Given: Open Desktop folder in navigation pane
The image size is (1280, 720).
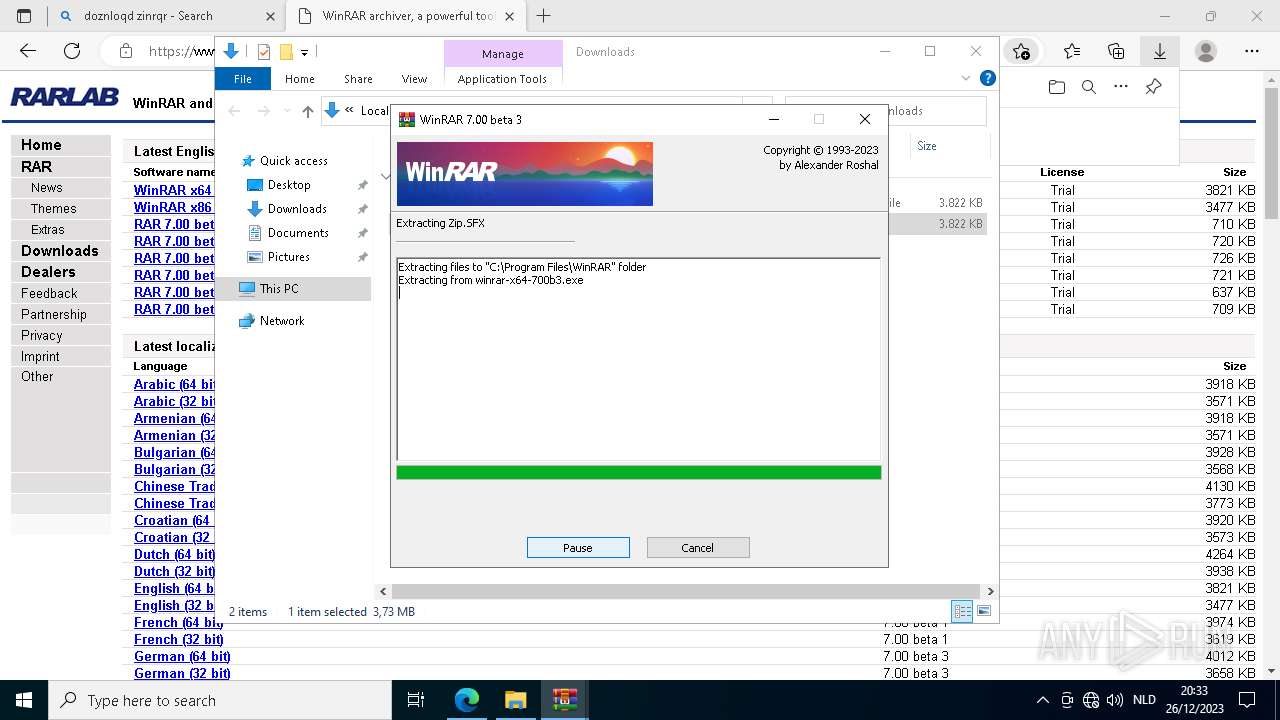Looking at the screenshot, I should [289, 185].
